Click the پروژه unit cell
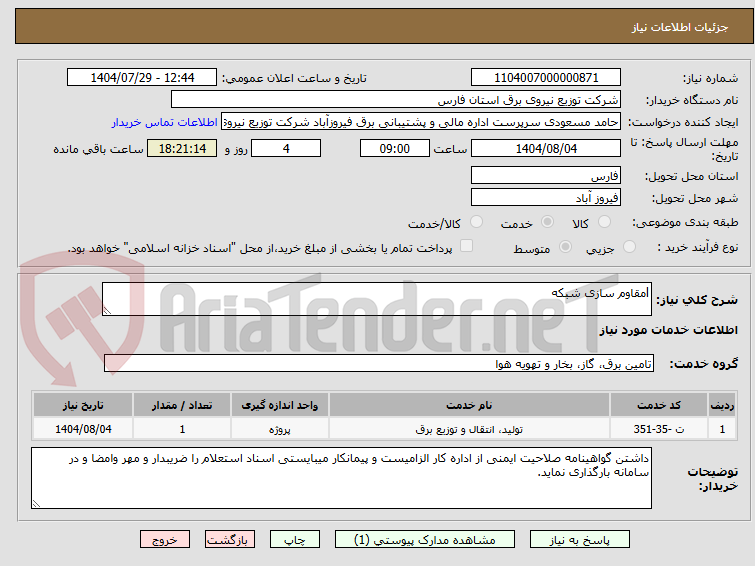755x566 pixels. pos(280,429)
